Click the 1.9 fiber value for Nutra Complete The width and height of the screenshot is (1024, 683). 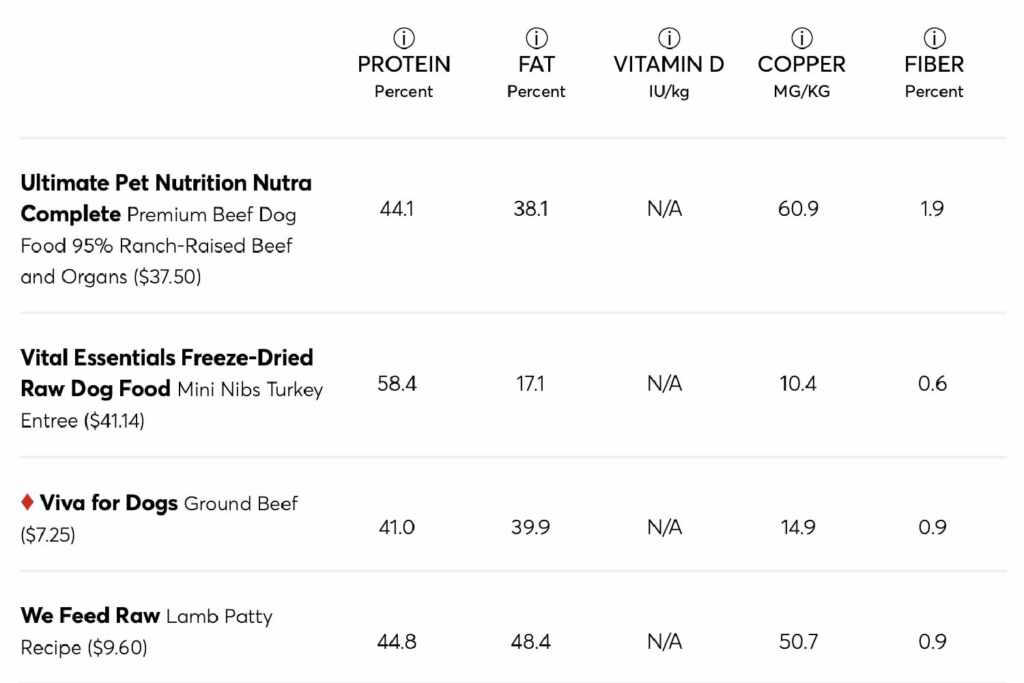(x=932, y=210)
